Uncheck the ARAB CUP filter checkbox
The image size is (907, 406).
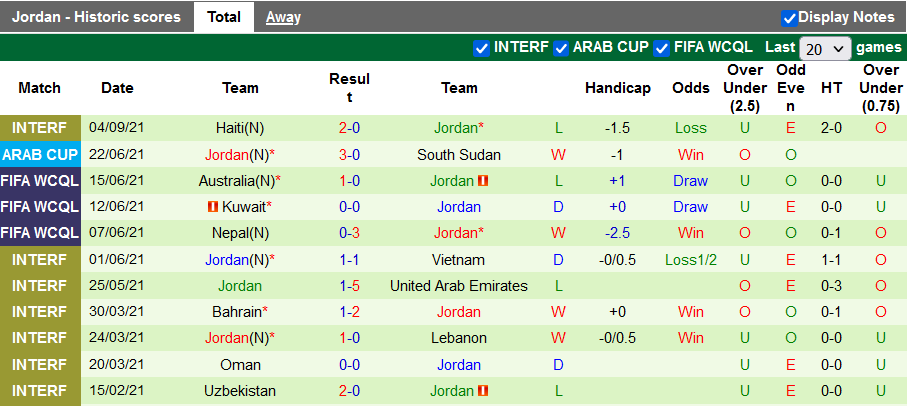561,47
